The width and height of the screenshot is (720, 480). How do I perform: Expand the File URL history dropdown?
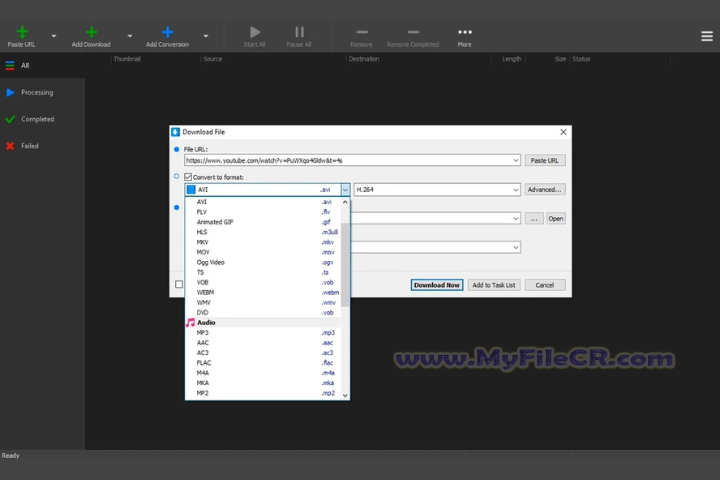tap(516, 160)
